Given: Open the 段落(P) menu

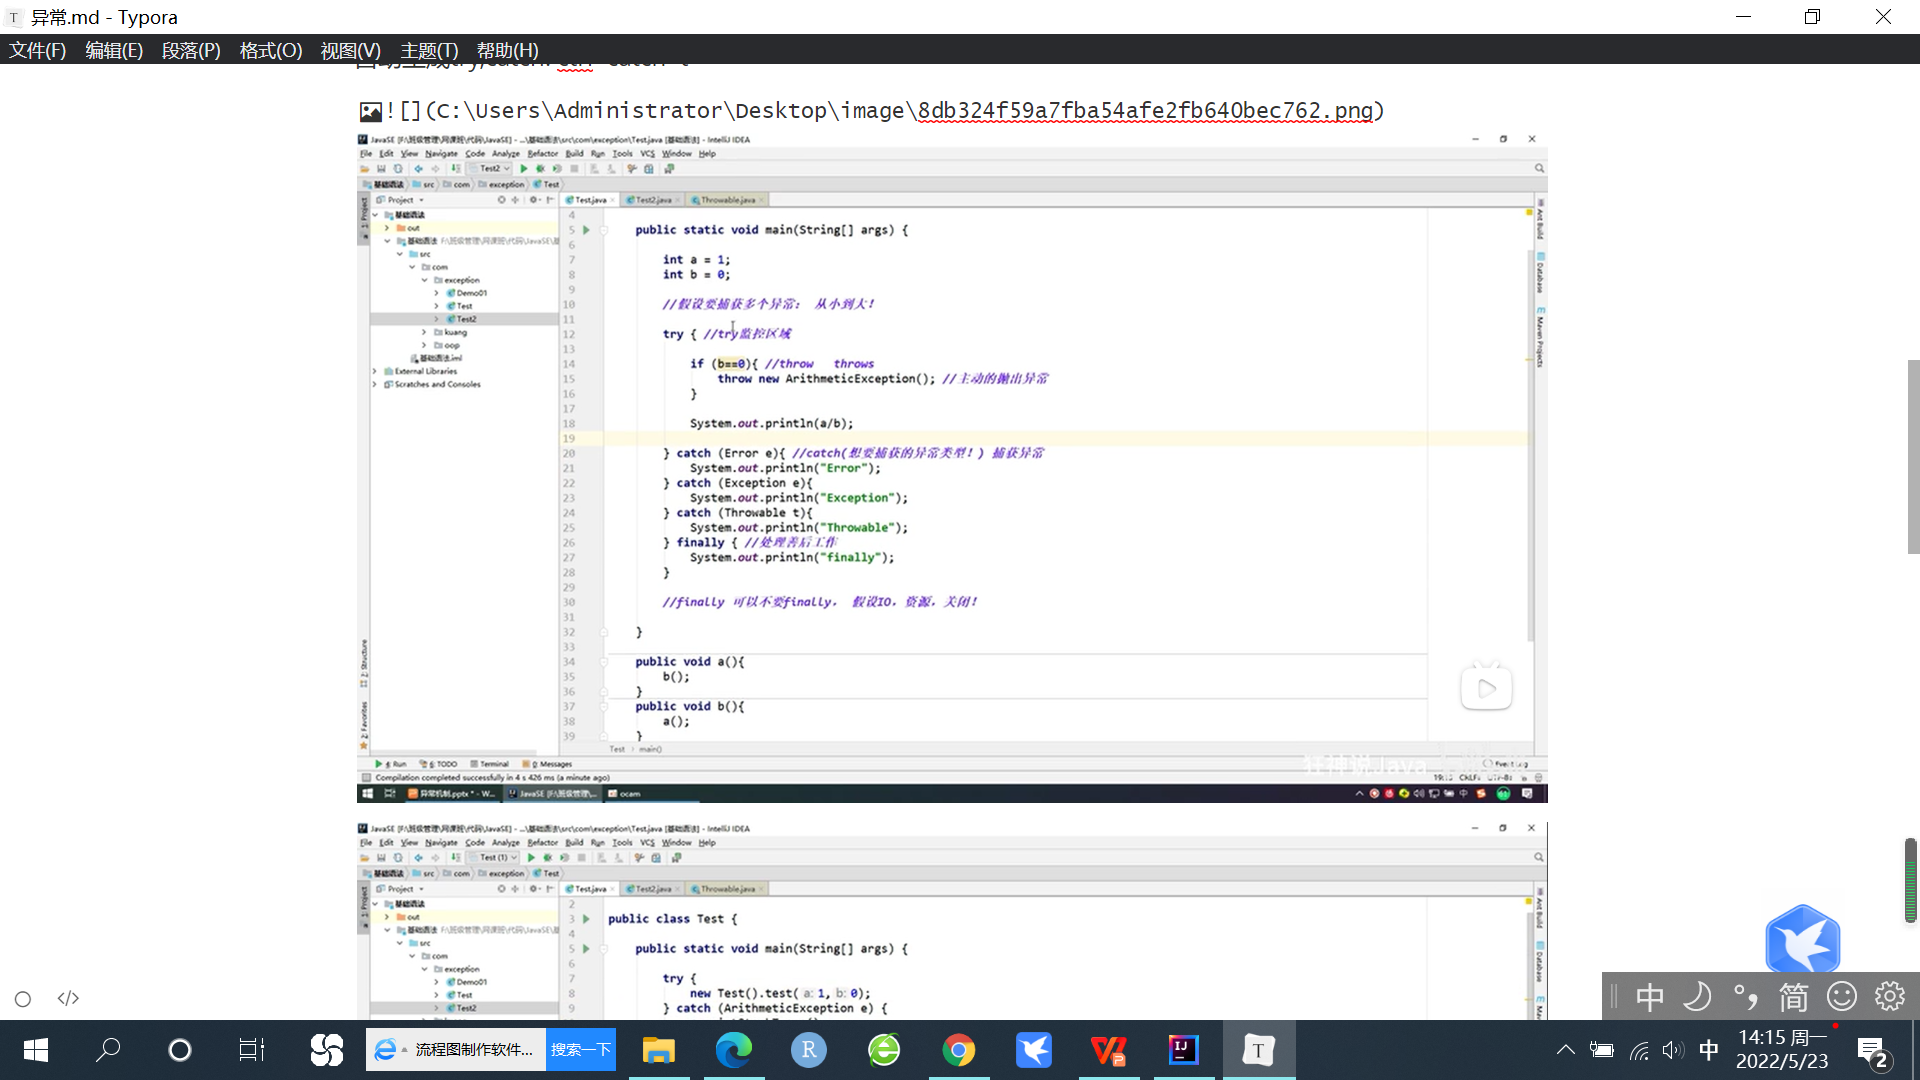Looking at the screenshot, I should [191, 50].
